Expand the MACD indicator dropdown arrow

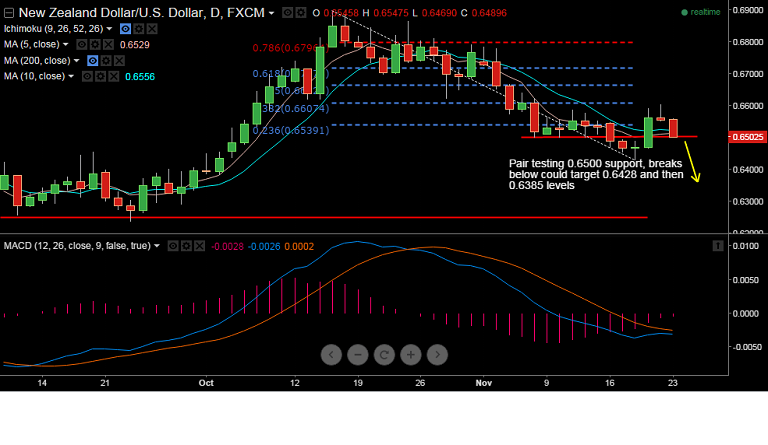[157, 246]
